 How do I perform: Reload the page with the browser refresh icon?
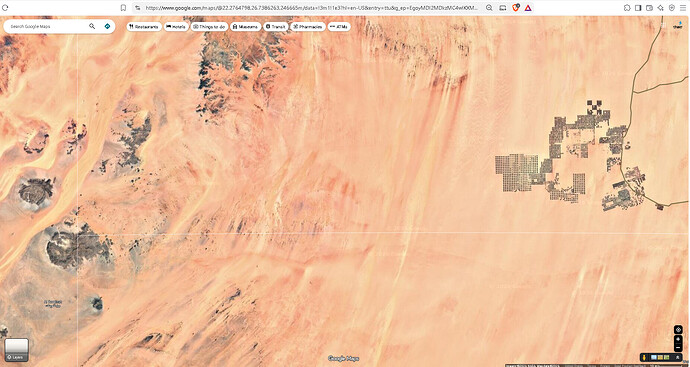5,8
